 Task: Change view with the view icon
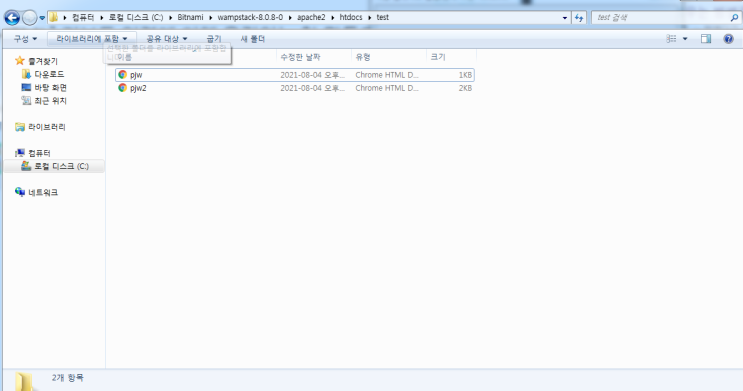point(671,39)
